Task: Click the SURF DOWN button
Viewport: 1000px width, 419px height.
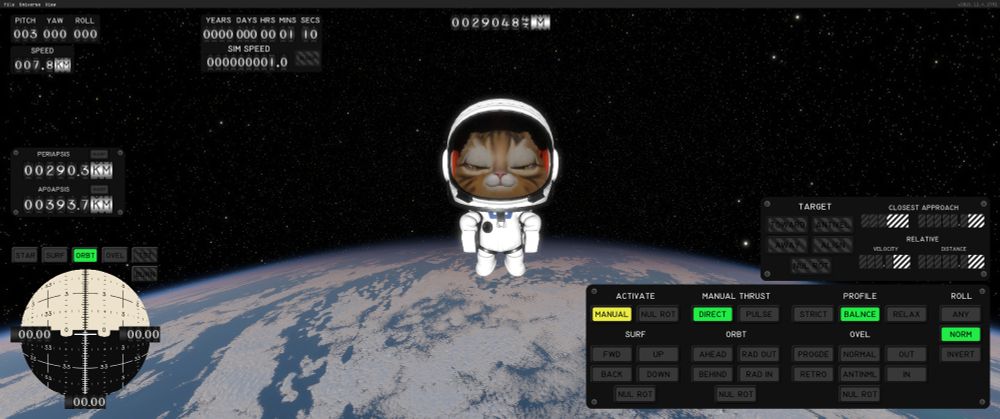Action: (x=658, y=374)
